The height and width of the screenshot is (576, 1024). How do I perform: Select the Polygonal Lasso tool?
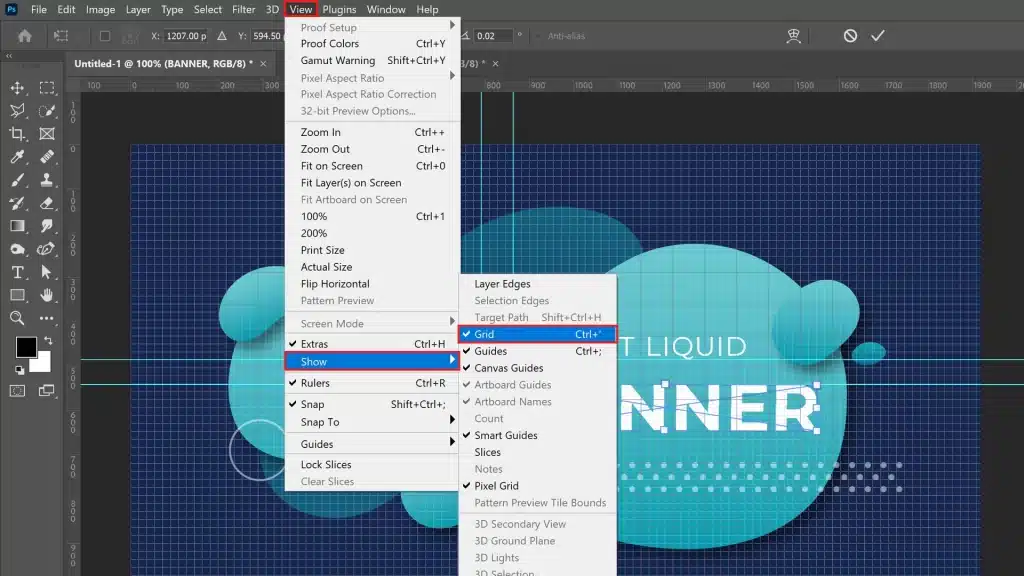click(18, 110)
